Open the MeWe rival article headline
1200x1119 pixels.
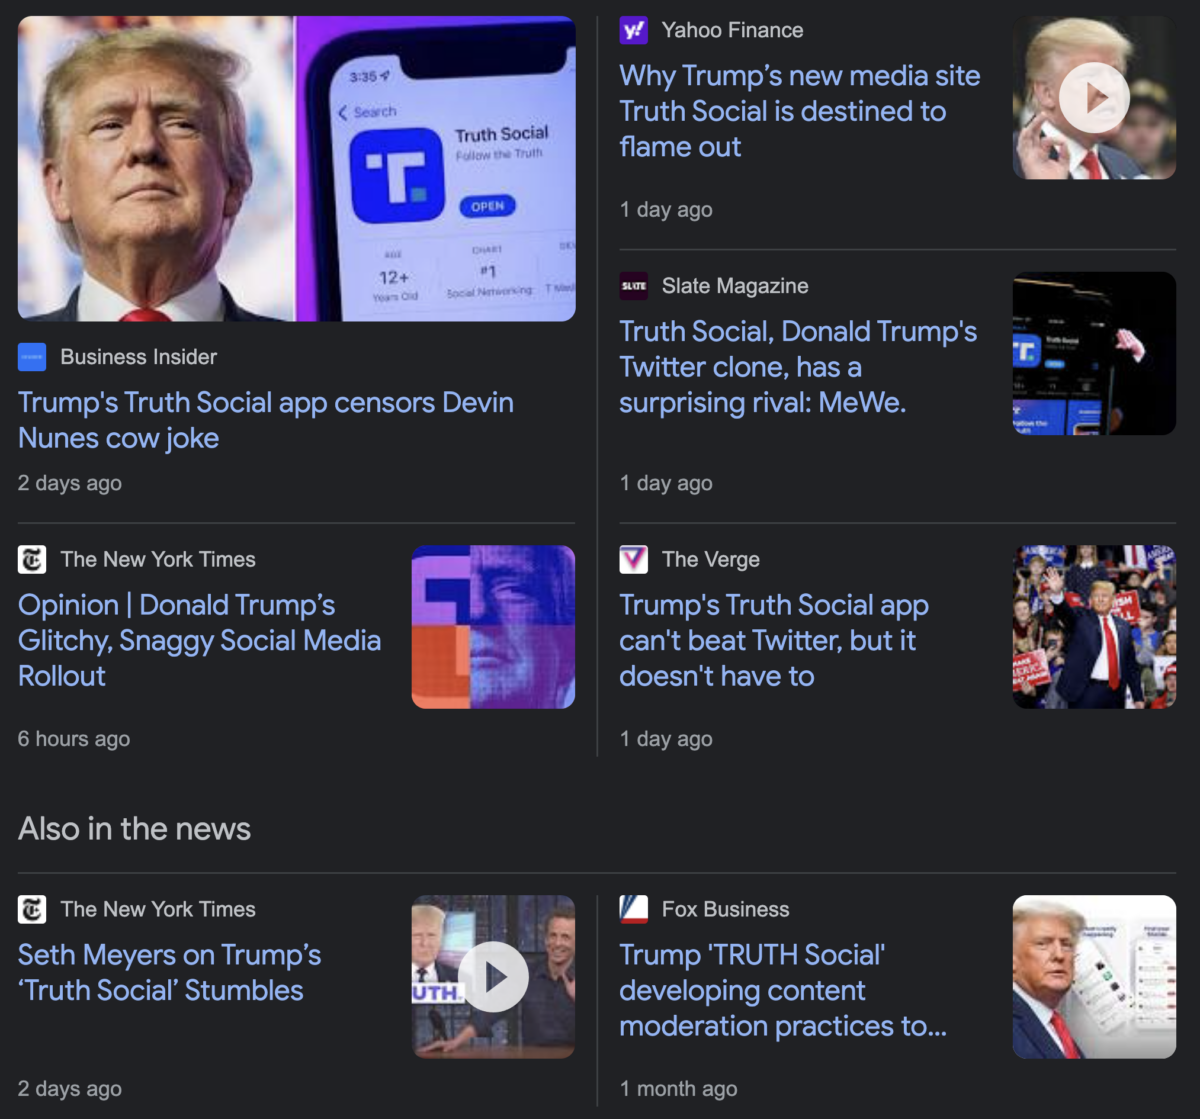click(x=798, y=367)
